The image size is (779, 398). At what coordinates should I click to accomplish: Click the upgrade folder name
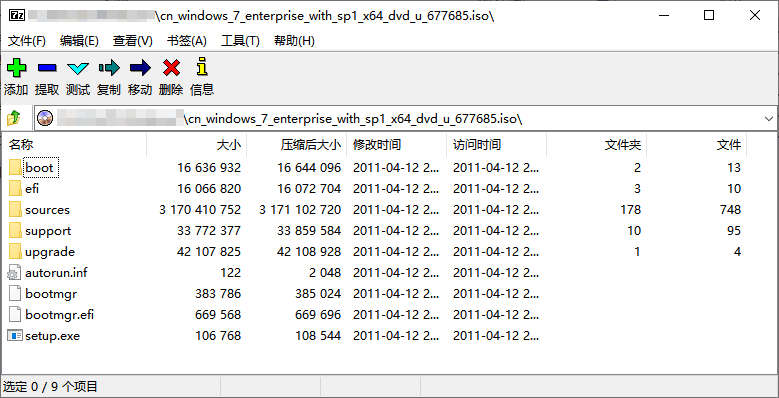[x=50, y=251]
